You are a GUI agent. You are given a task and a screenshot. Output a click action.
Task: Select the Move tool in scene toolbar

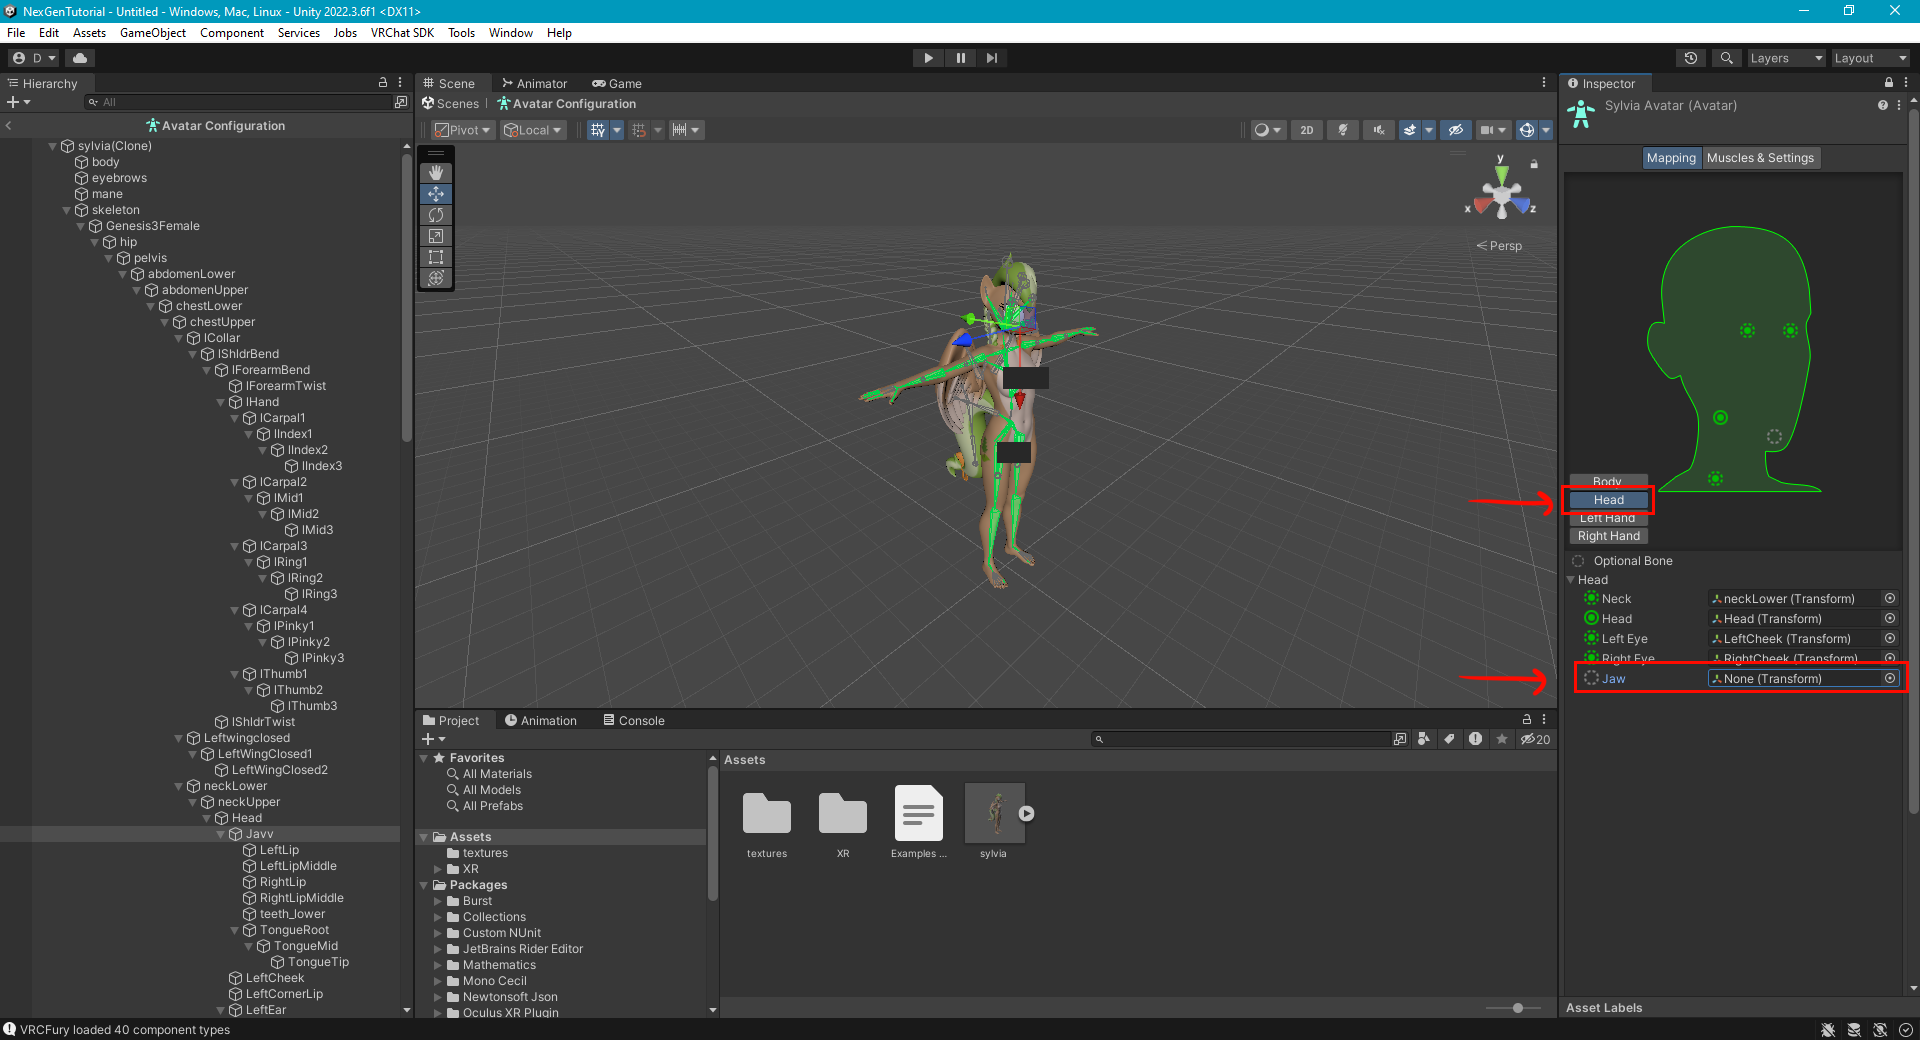pos(436,194)
